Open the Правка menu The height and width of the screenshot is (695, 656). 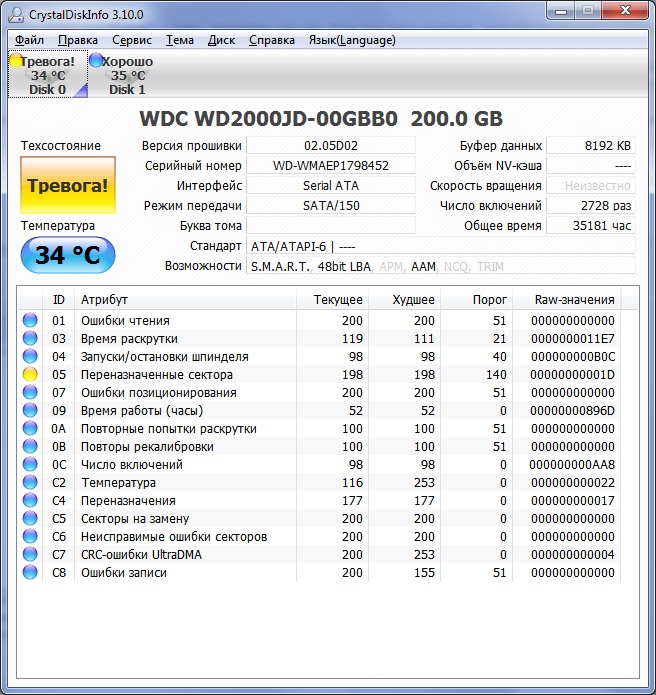pyautogui.click(x=78, y=40)
